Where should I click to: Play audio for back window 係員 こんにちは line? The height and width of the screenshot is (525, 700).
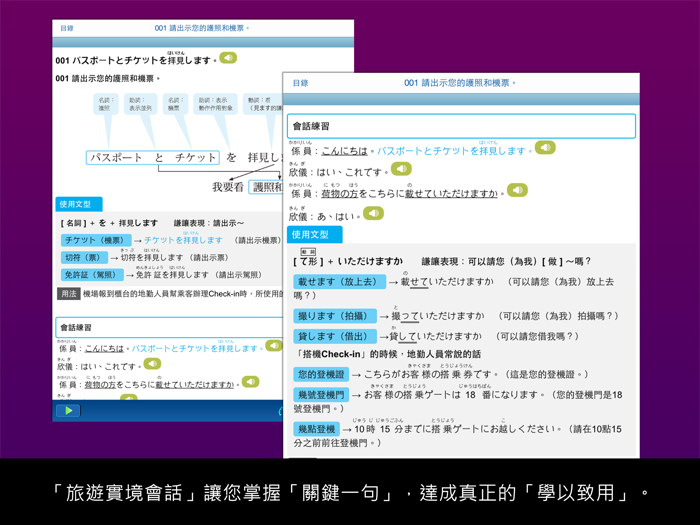[x=274, y=345]
